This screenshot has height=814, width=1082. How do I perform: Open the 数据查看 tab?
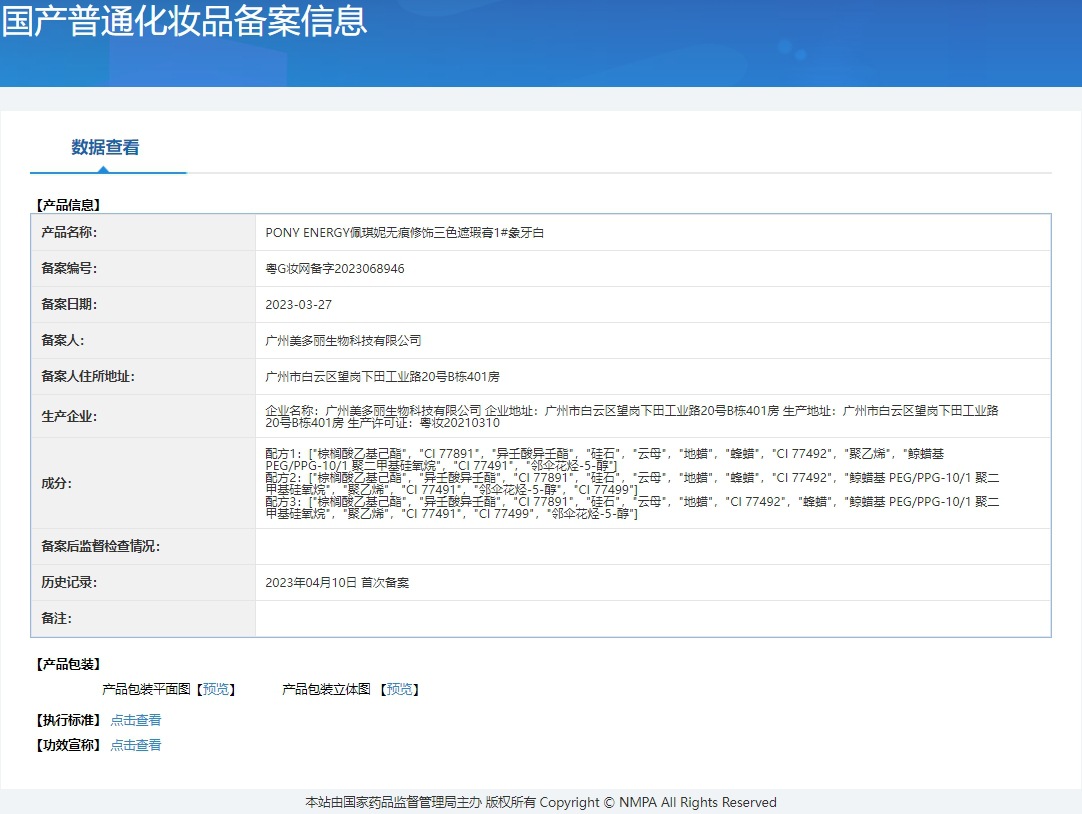106,147
